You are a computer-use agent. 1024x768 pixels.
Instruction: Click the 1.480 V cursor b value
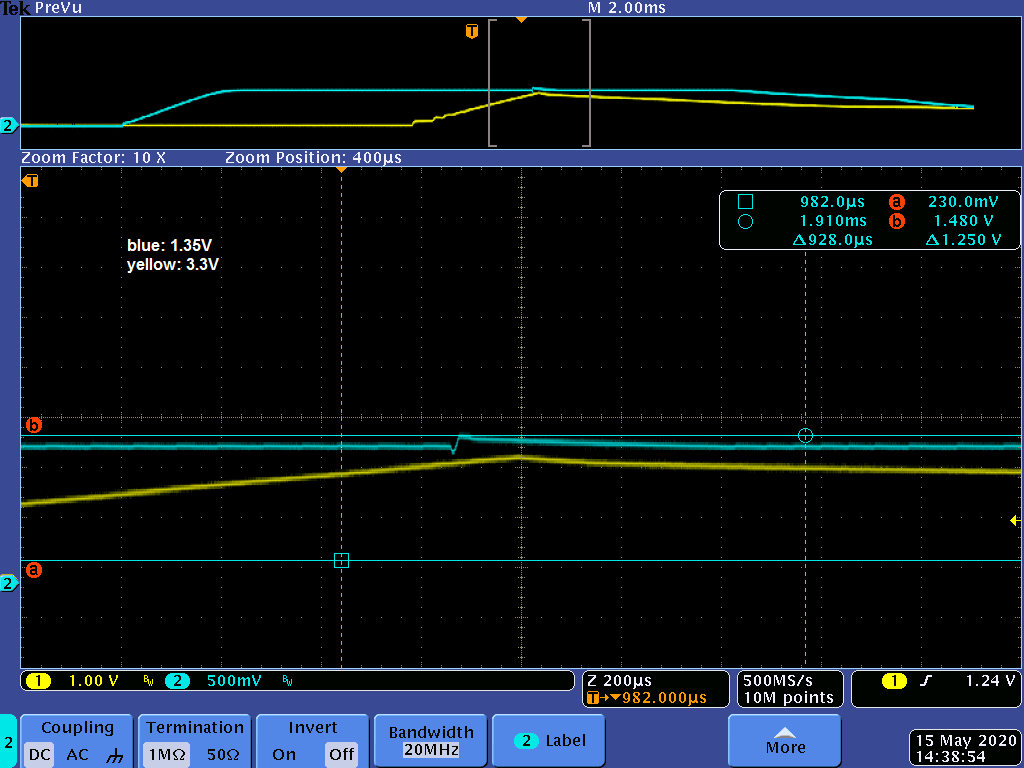click(964, 221)
